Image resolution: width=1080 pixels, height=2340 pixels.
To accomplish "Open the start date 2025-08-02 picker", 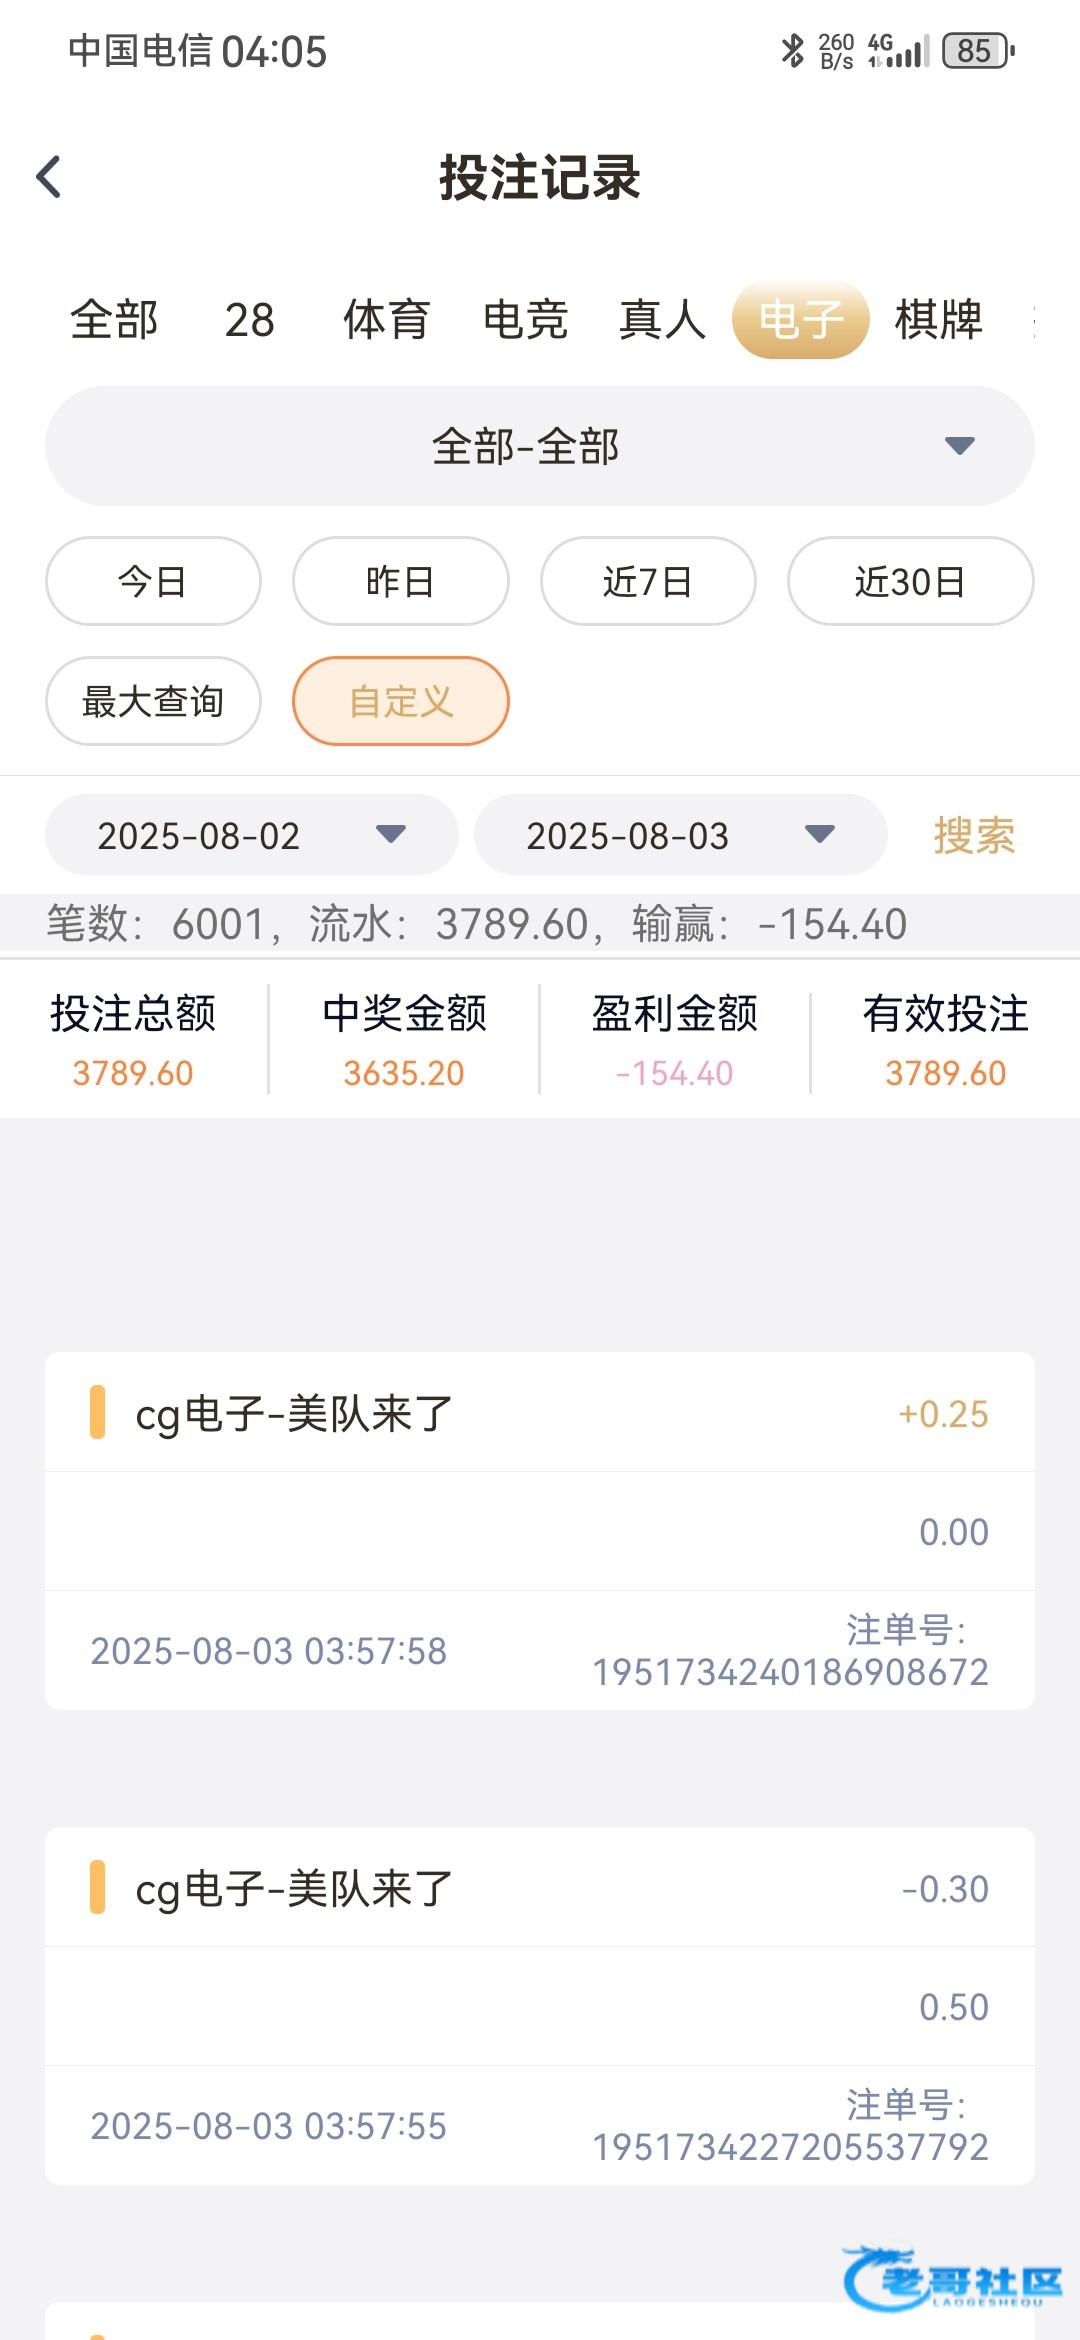I will pyautogui.click(x=251, y=835).
